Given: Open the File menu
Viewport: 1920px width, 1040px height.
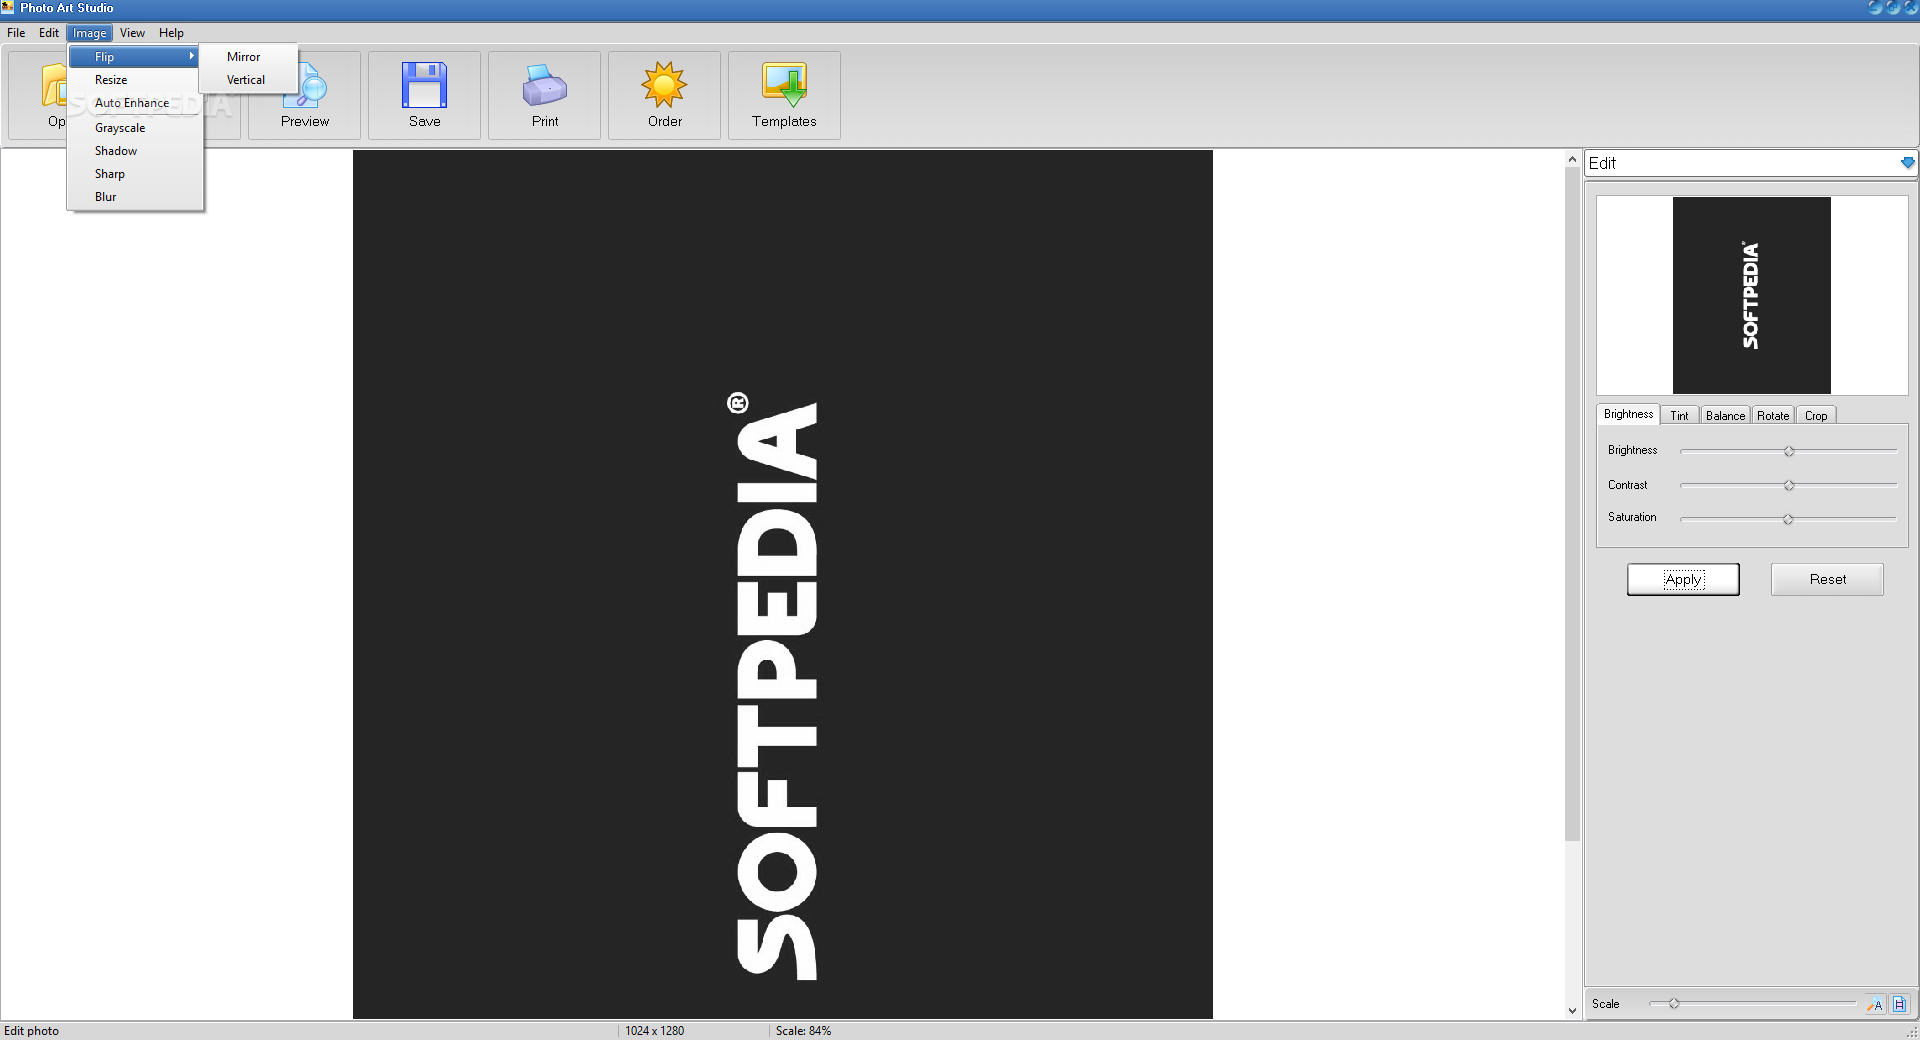Looking at the screenshot, I should [16, 33].
